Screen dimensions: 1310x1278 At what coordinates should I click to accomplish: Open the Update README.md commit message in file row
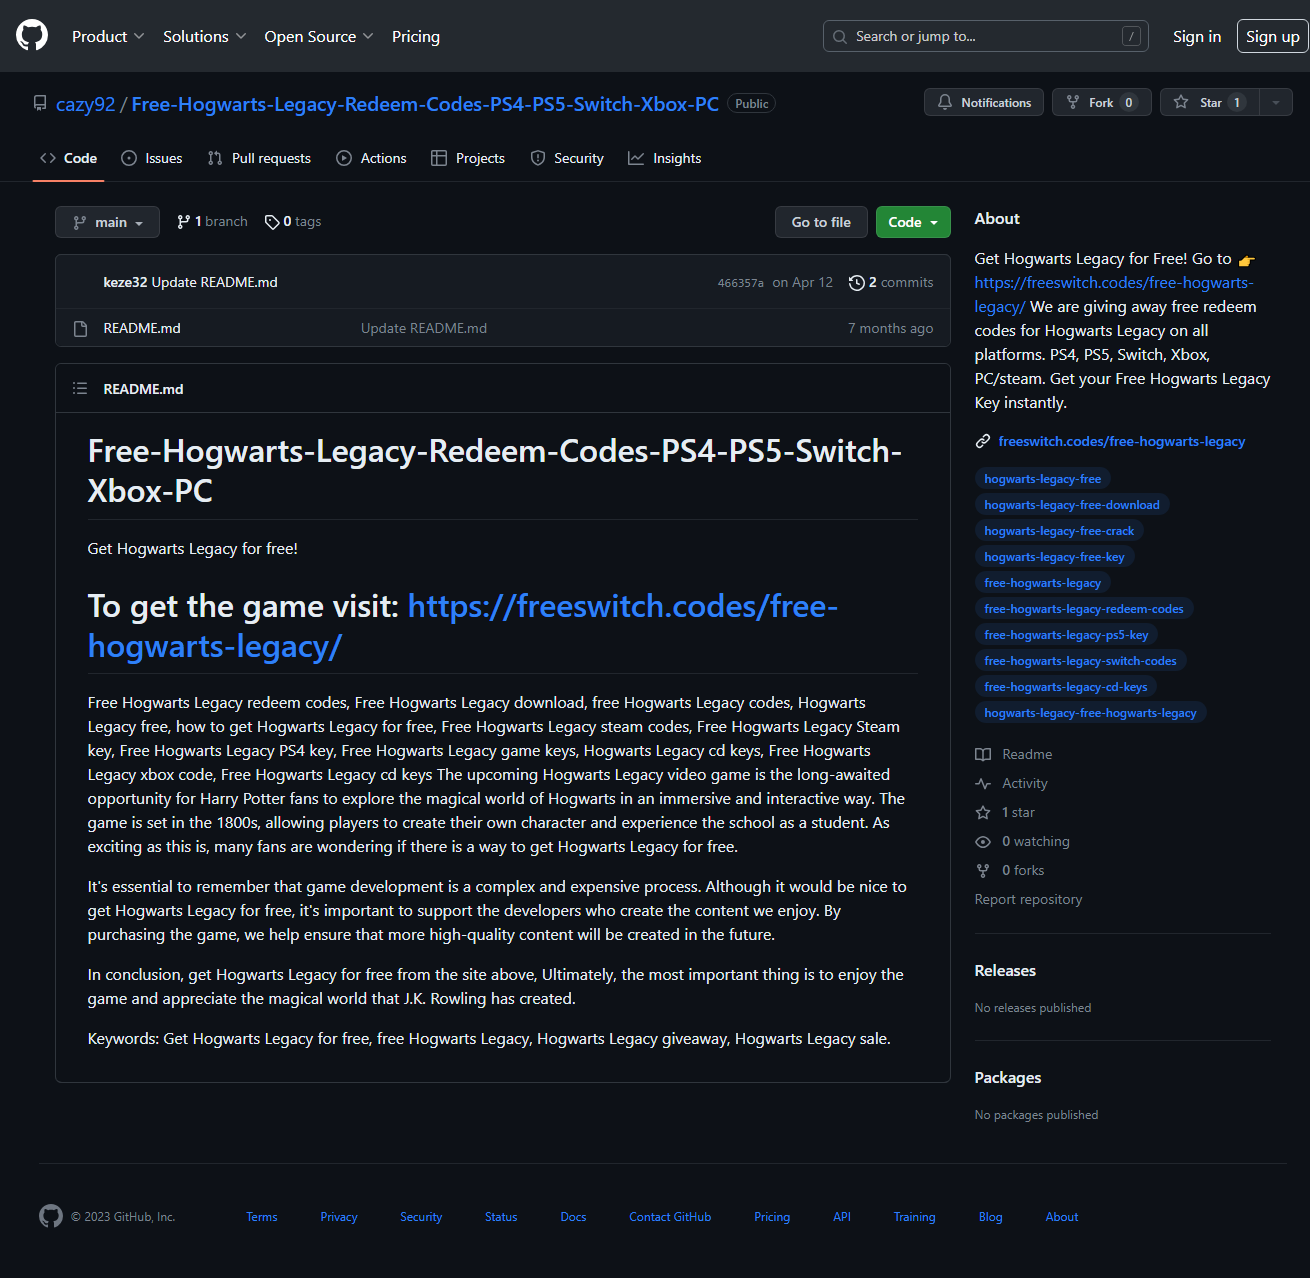(424, 328)
